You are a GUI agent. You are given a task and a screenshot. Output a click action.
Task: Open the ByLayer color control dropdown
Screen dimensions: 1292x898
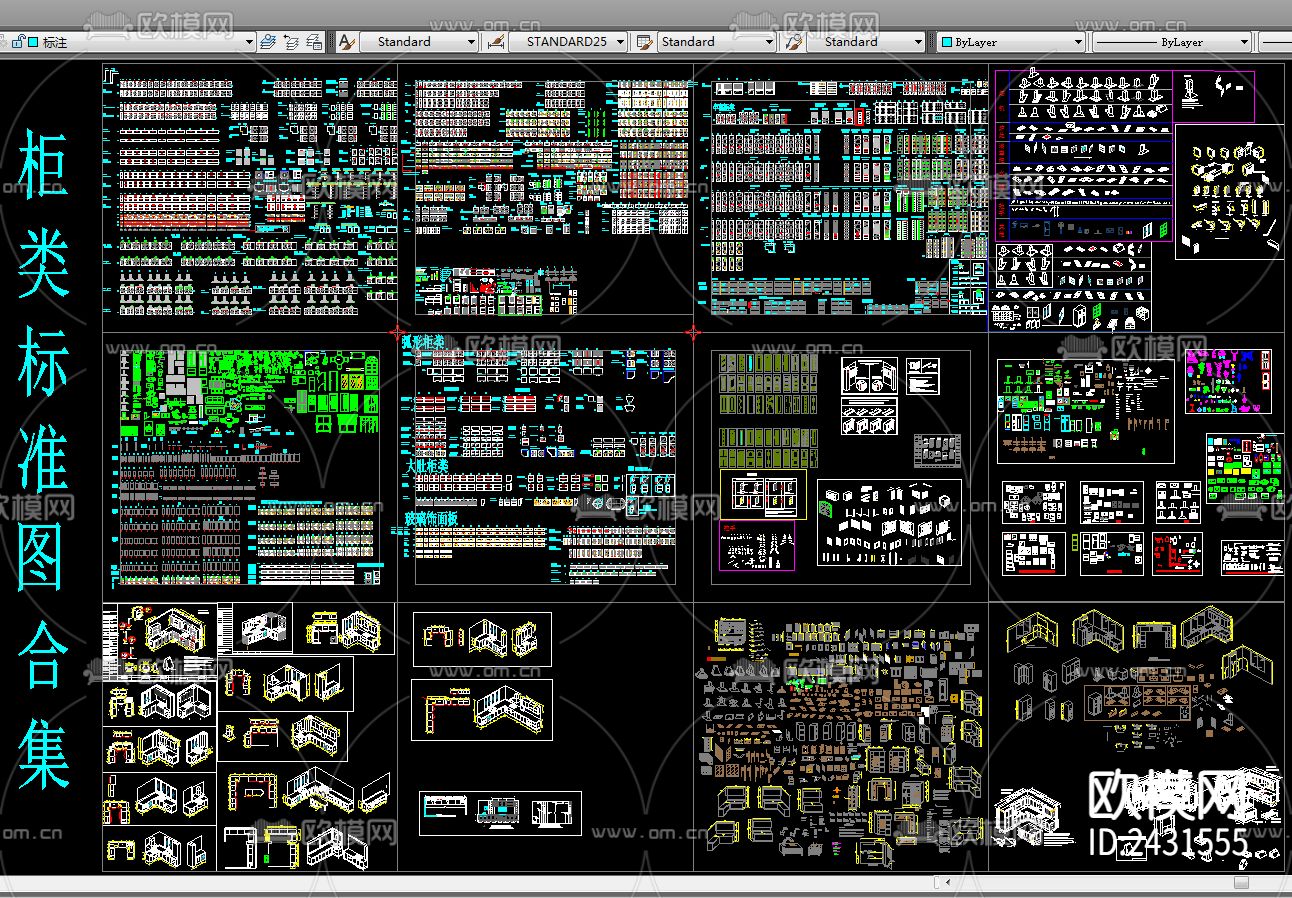(x=1078, y=42)
